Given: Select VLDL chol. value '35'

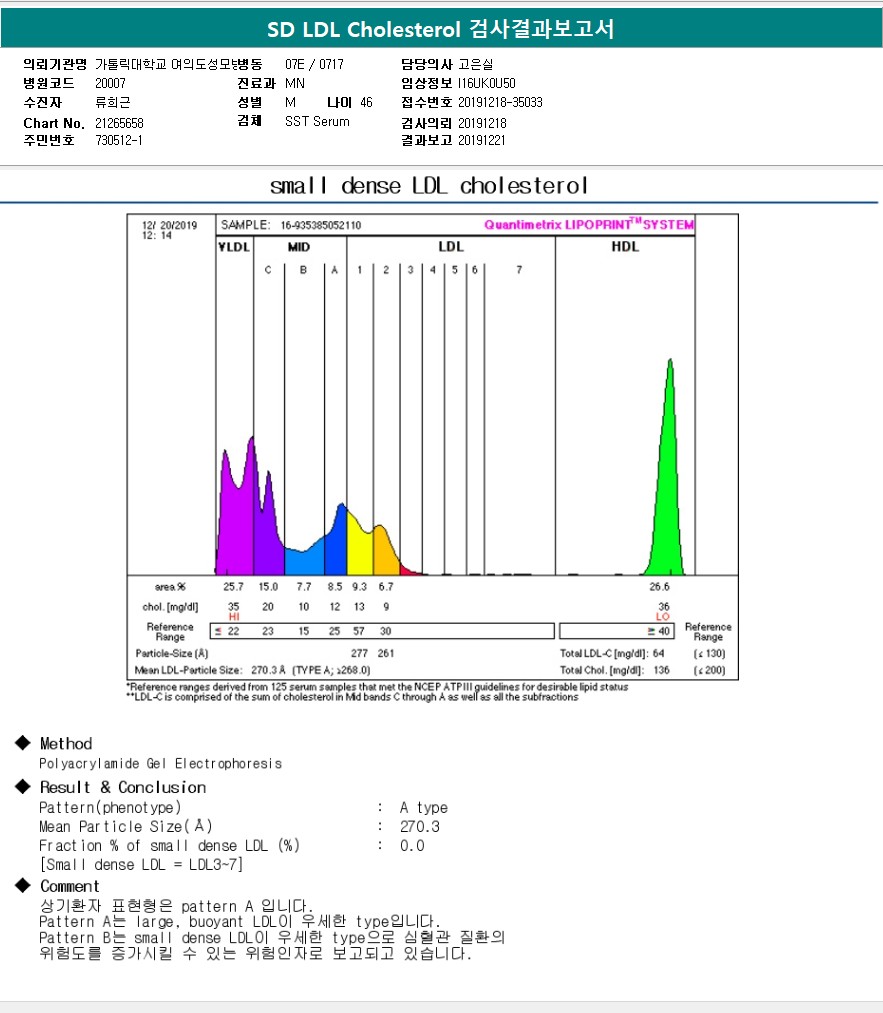Looking at the screenshot, I should (x=233, y=606).
